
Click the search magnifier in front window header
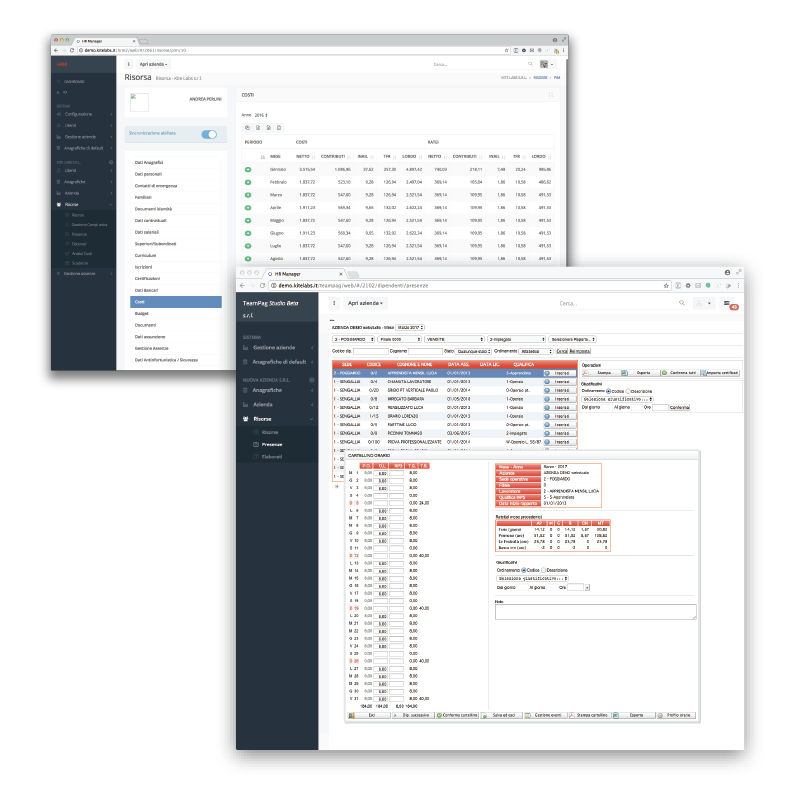click(x=682, y=302)
